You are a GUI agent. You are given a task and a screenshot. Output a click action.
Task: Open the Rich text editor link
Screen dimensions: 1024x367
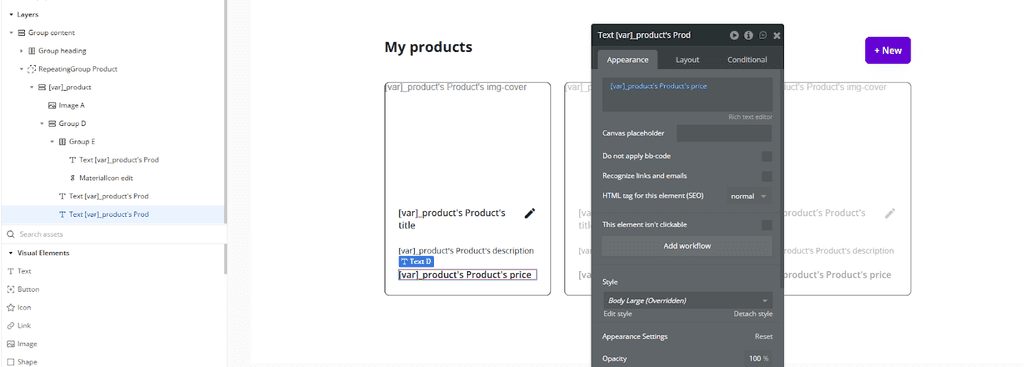tap(750, 117)
